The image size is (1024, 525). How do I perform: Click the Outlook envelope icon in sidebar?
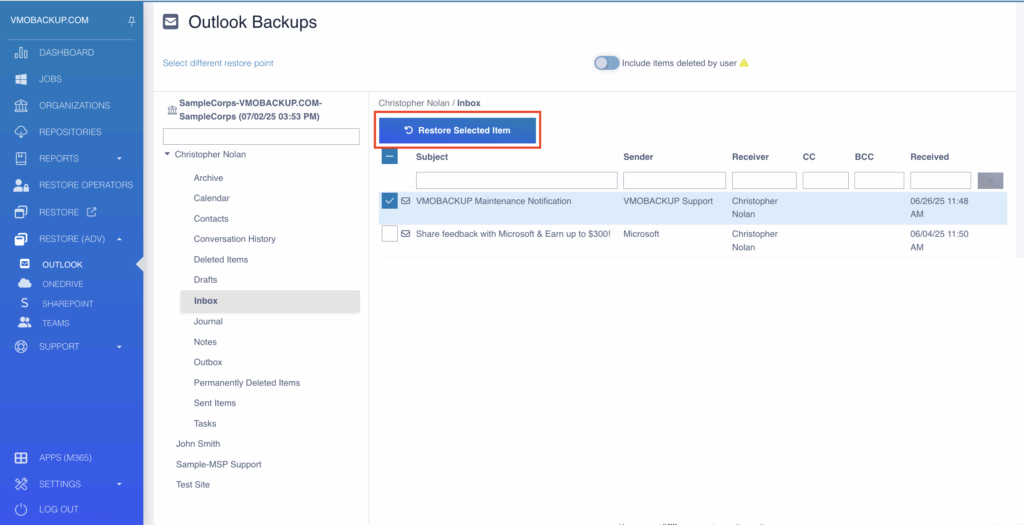coord(25,264)
